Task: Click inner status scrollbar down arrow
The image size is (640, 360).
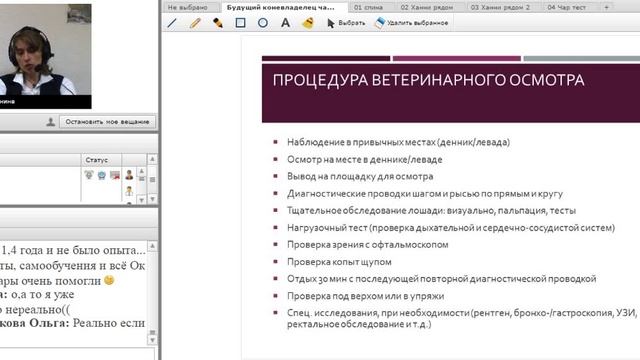Action: tap(142, 200)
